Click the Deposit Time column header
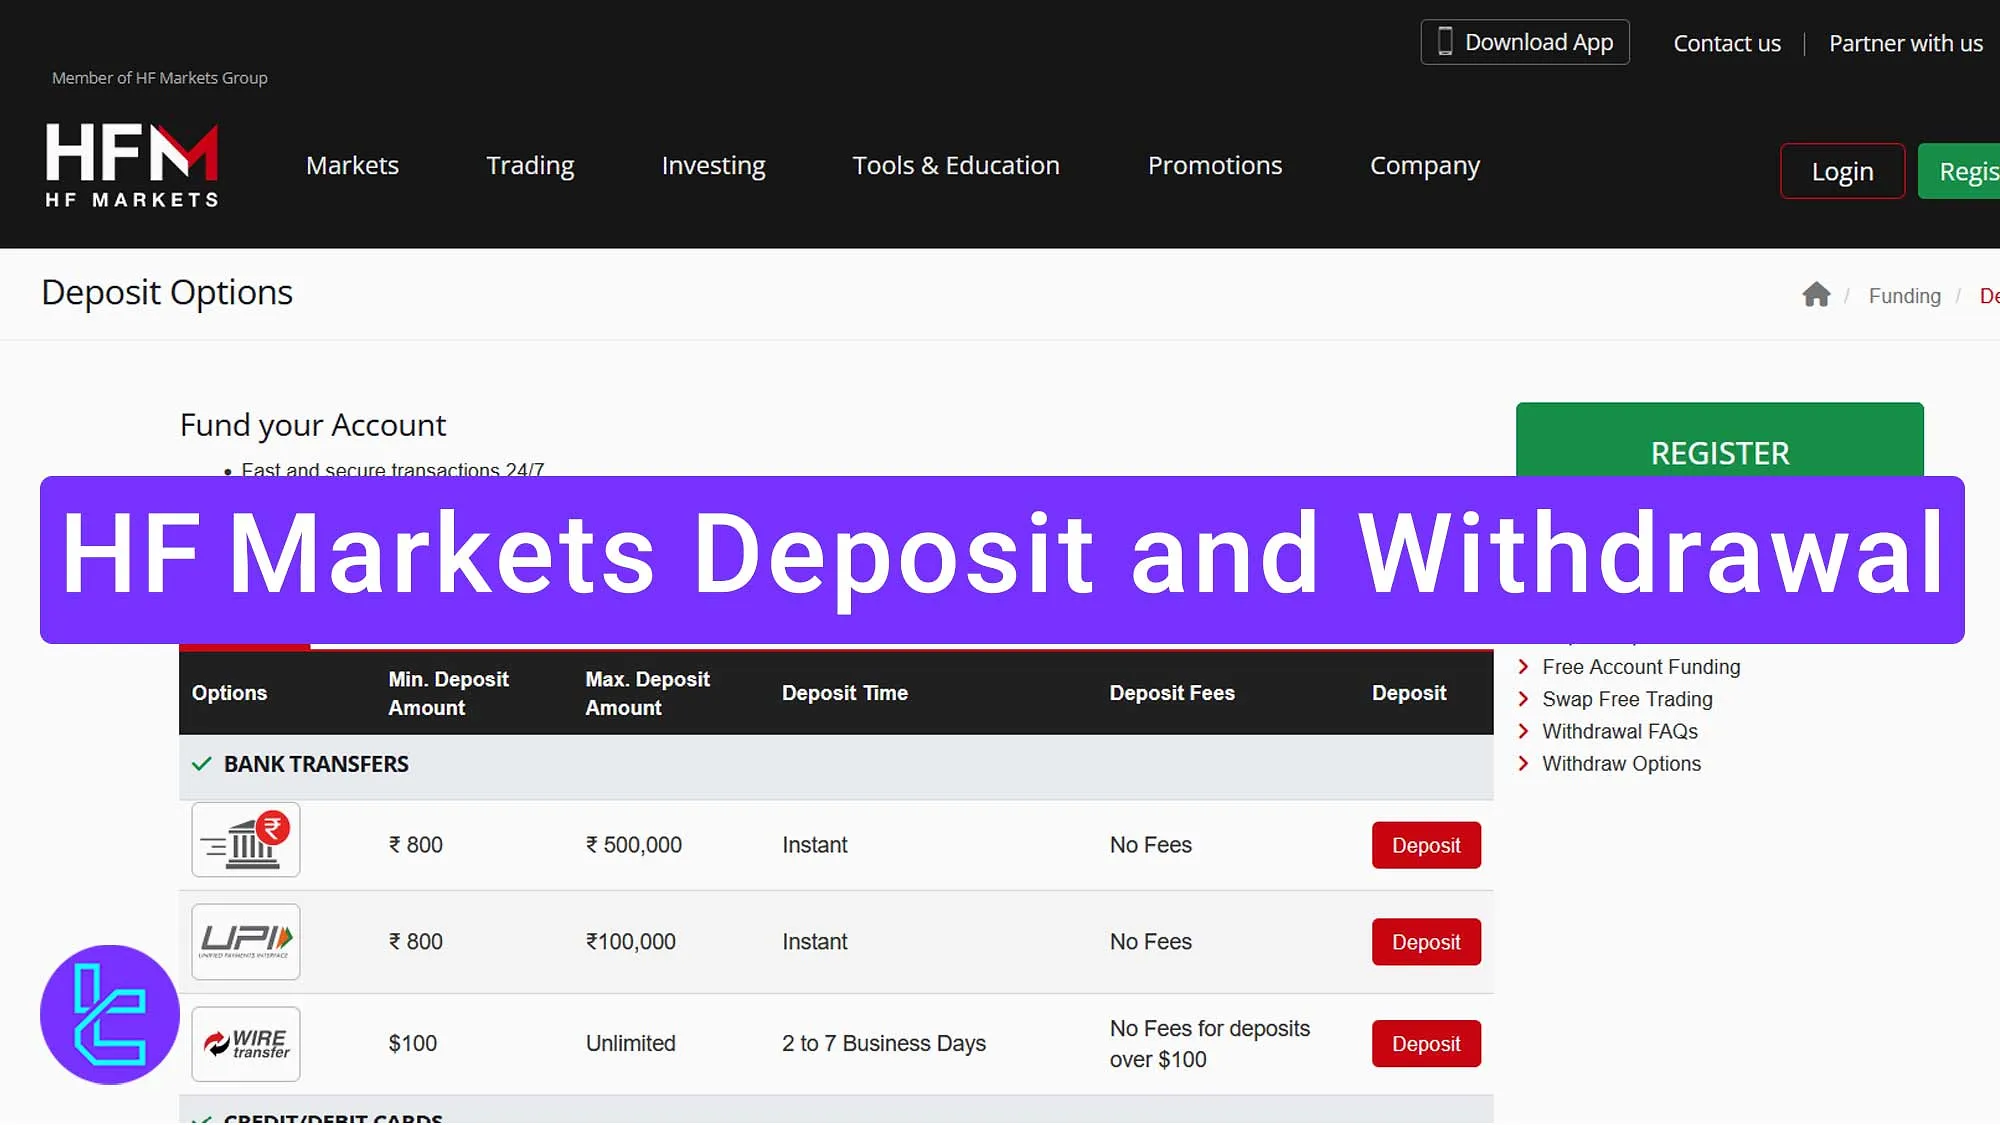2000x1125 pixels. [x=845, y=693]
